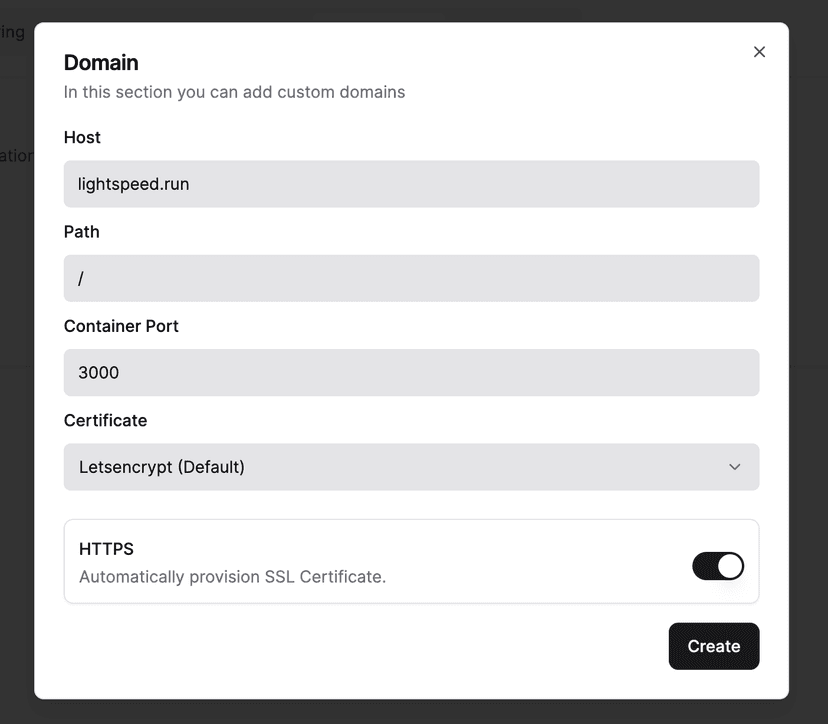Image resolution: width=828 pixels, height=724 pixels.
Task: Expand the Letsencrypt (Default) selector
Action: click(x=411, y=467)
